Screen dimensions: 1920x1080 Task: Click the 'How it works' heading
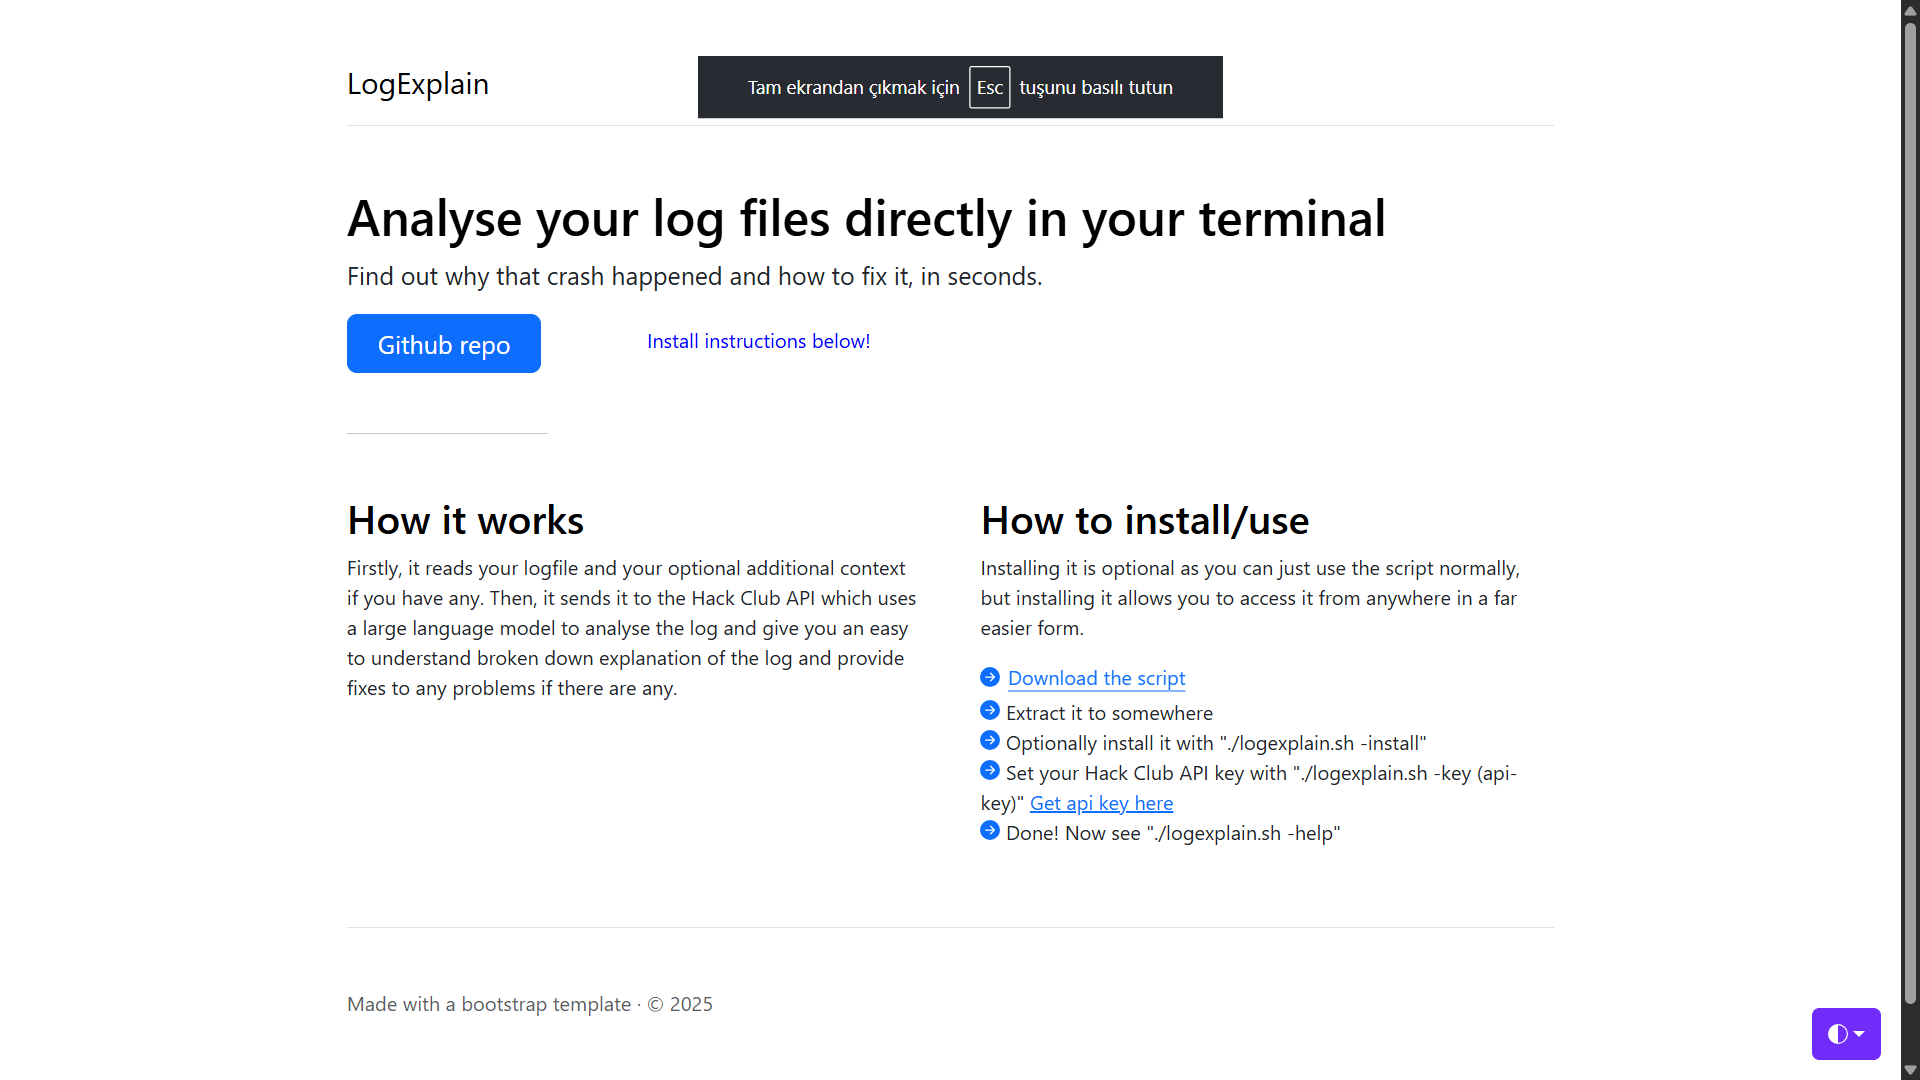(x=465, y=521)
